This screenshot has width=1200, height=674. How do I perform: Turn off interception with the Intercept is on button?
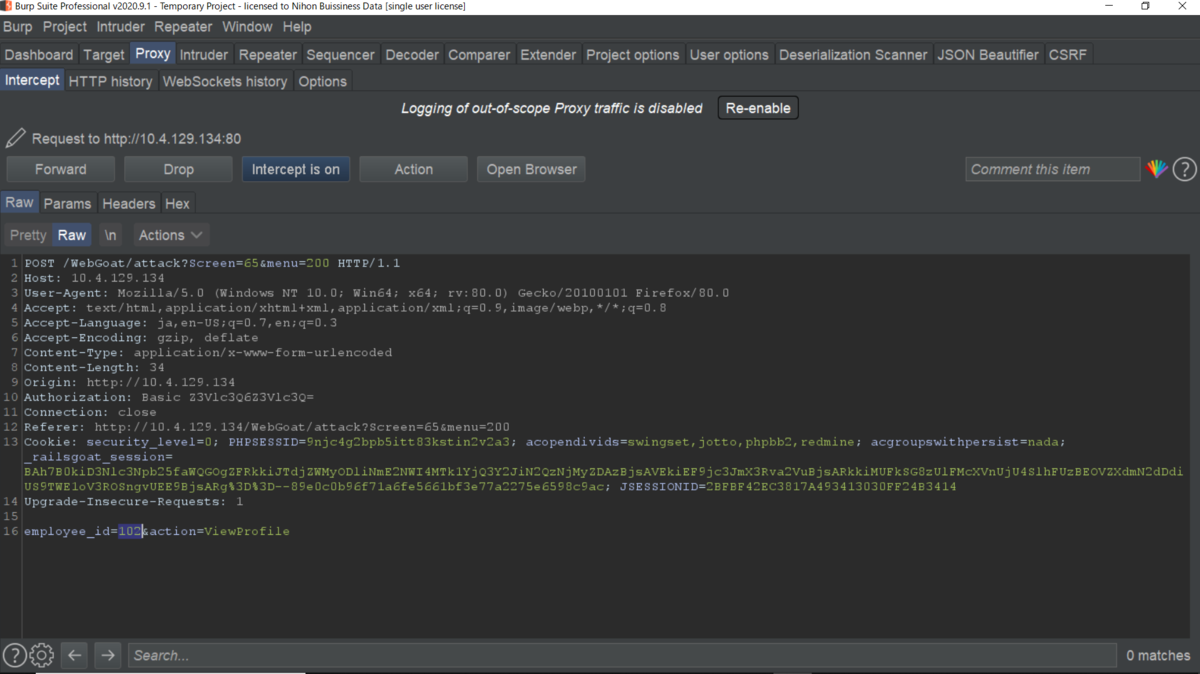click(295, 168)
